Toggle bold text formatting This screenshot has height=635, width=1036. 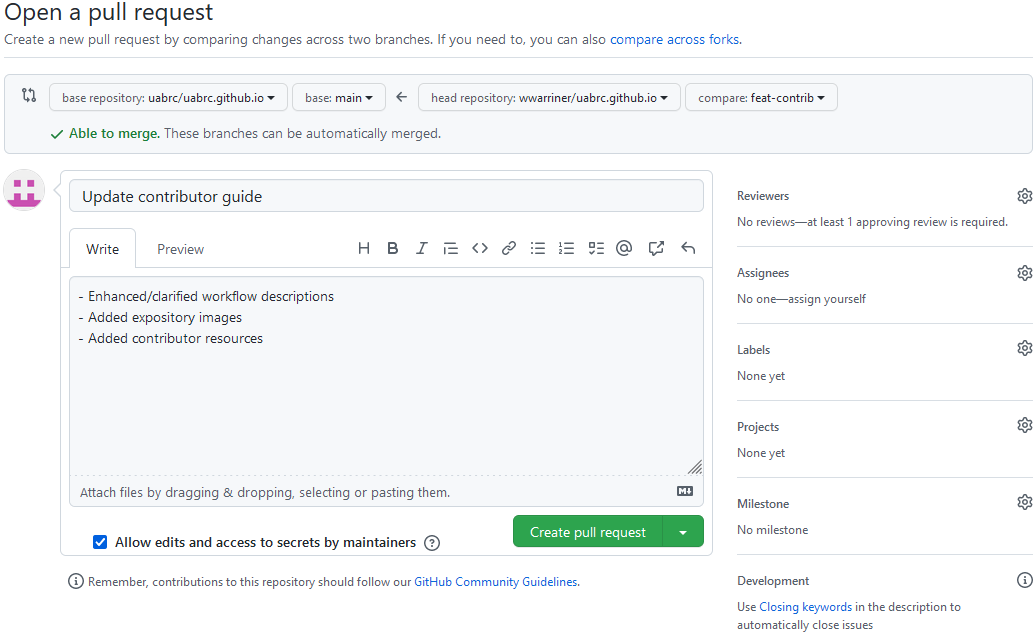393,249
